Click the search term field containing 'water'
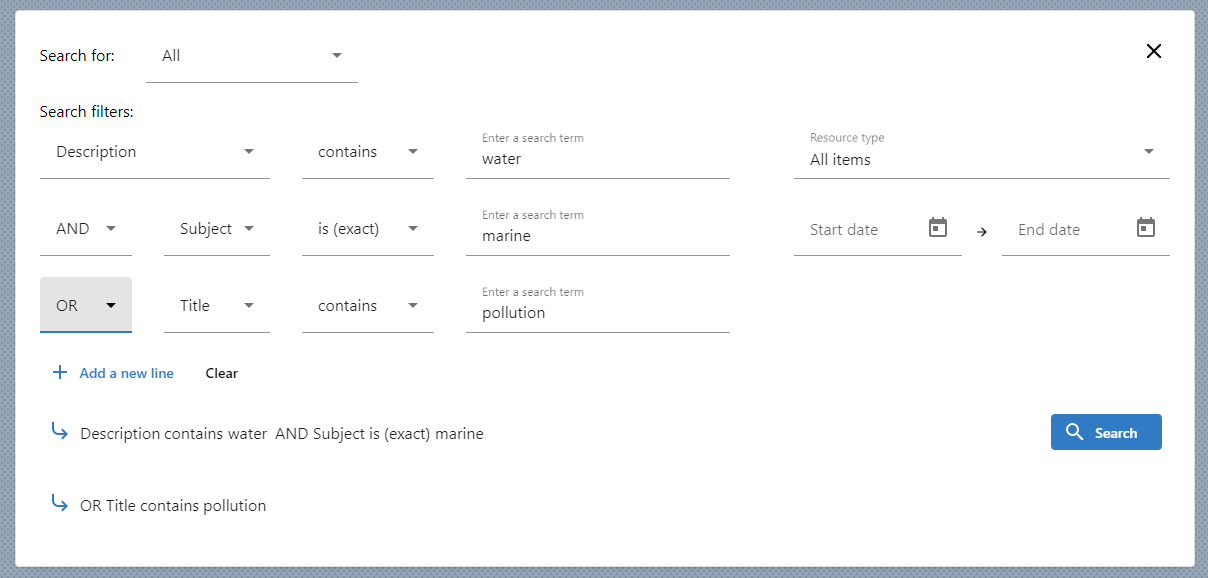 pyautogui.click(x=597, y=159)
